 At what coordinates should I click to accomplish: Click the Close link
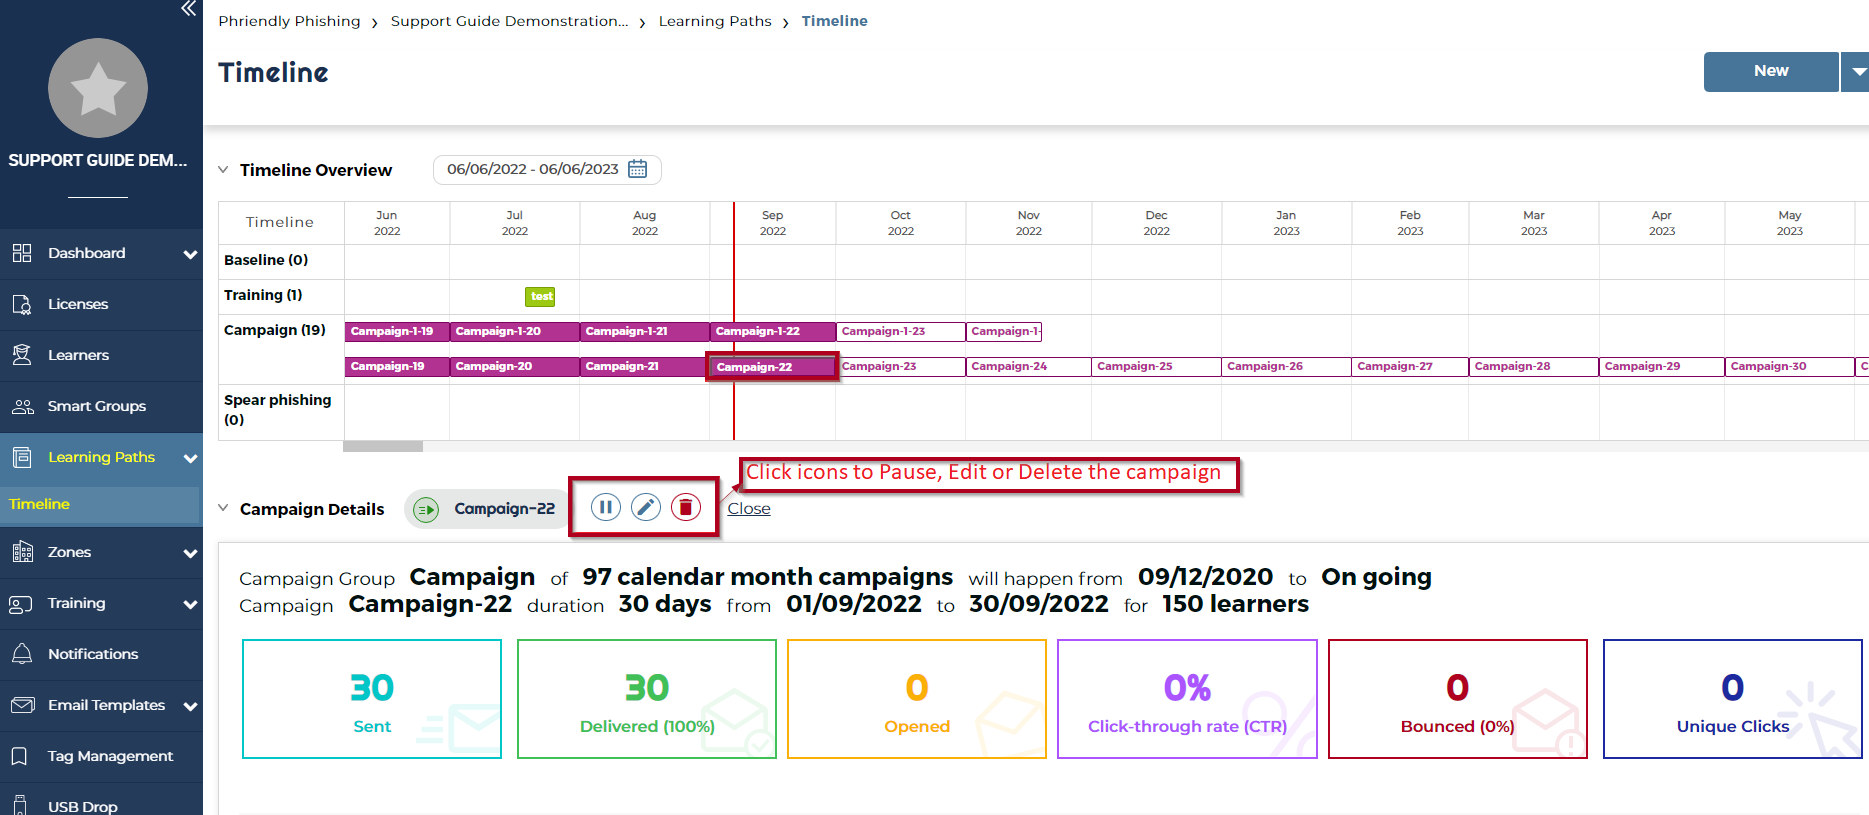tap(749, 509)
